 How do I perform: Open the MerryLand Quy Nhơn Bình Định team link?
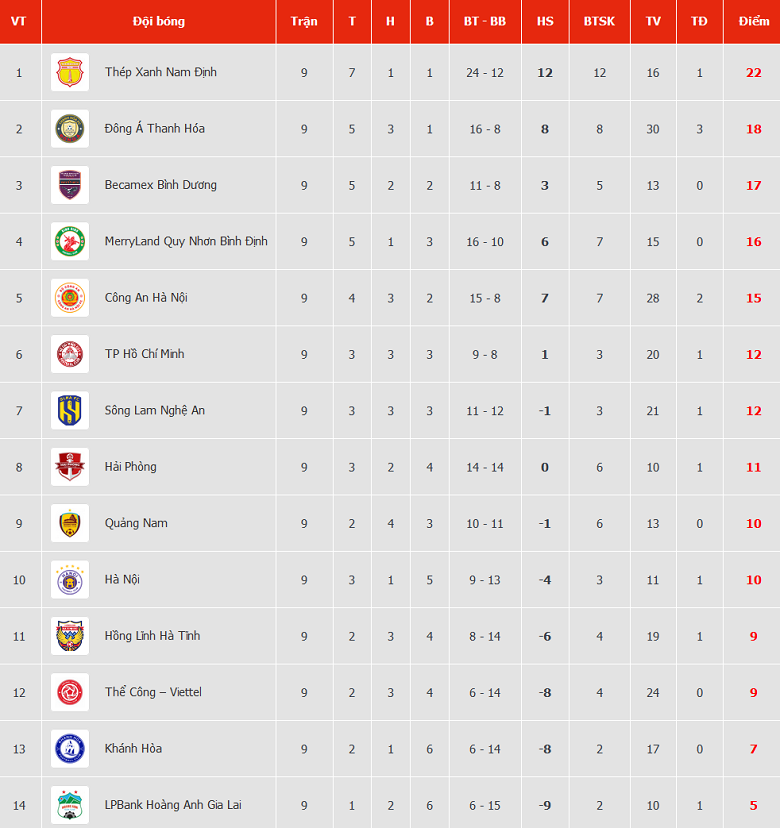click(186, 241)
